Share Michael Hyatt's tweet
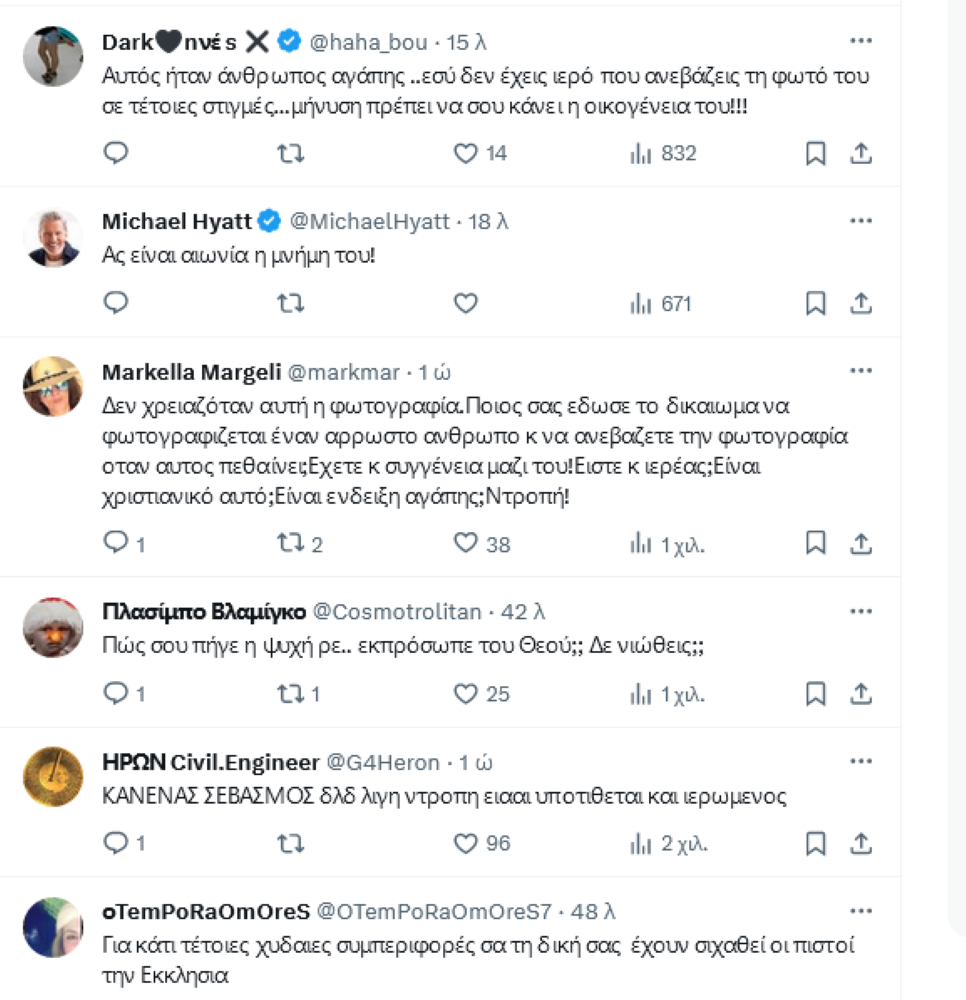 (x=861, y=303)
